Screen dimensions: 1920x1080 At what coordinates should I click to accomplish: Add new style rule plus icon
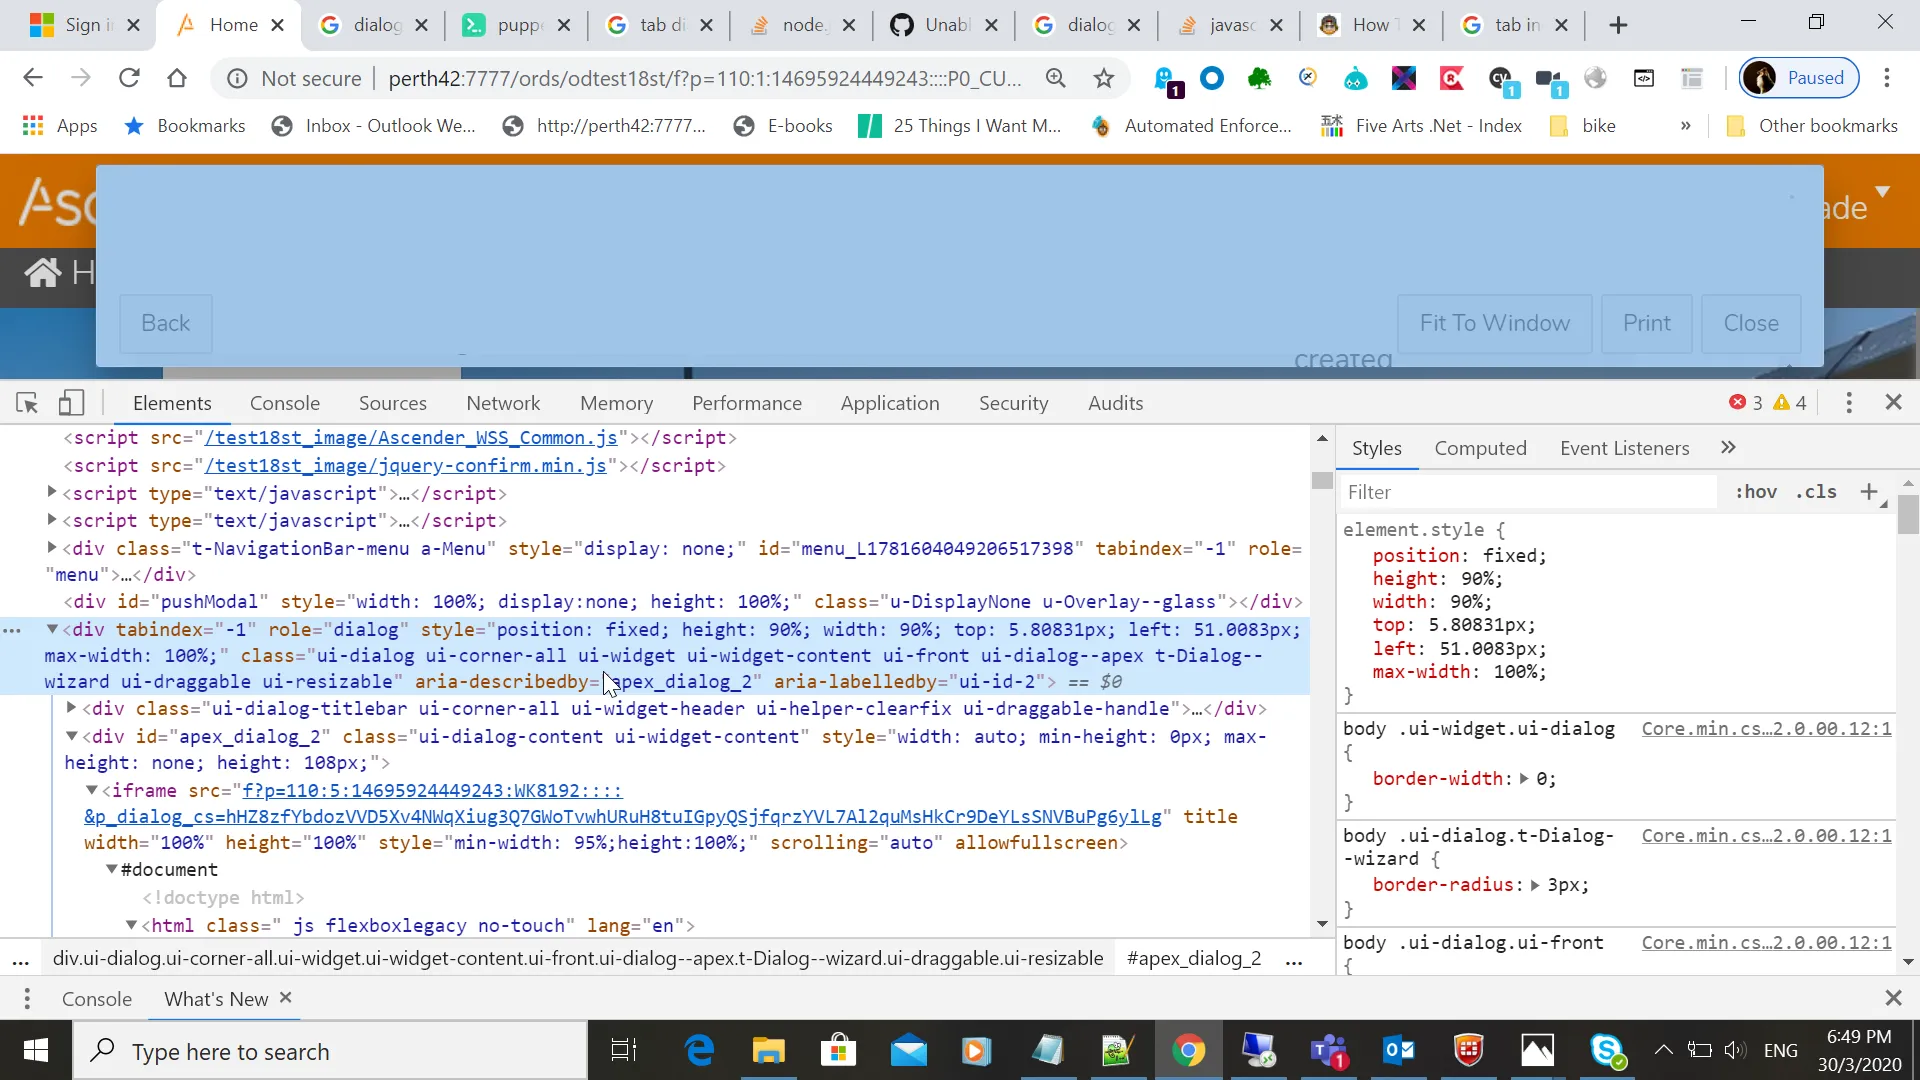(x=1868, y=492)
